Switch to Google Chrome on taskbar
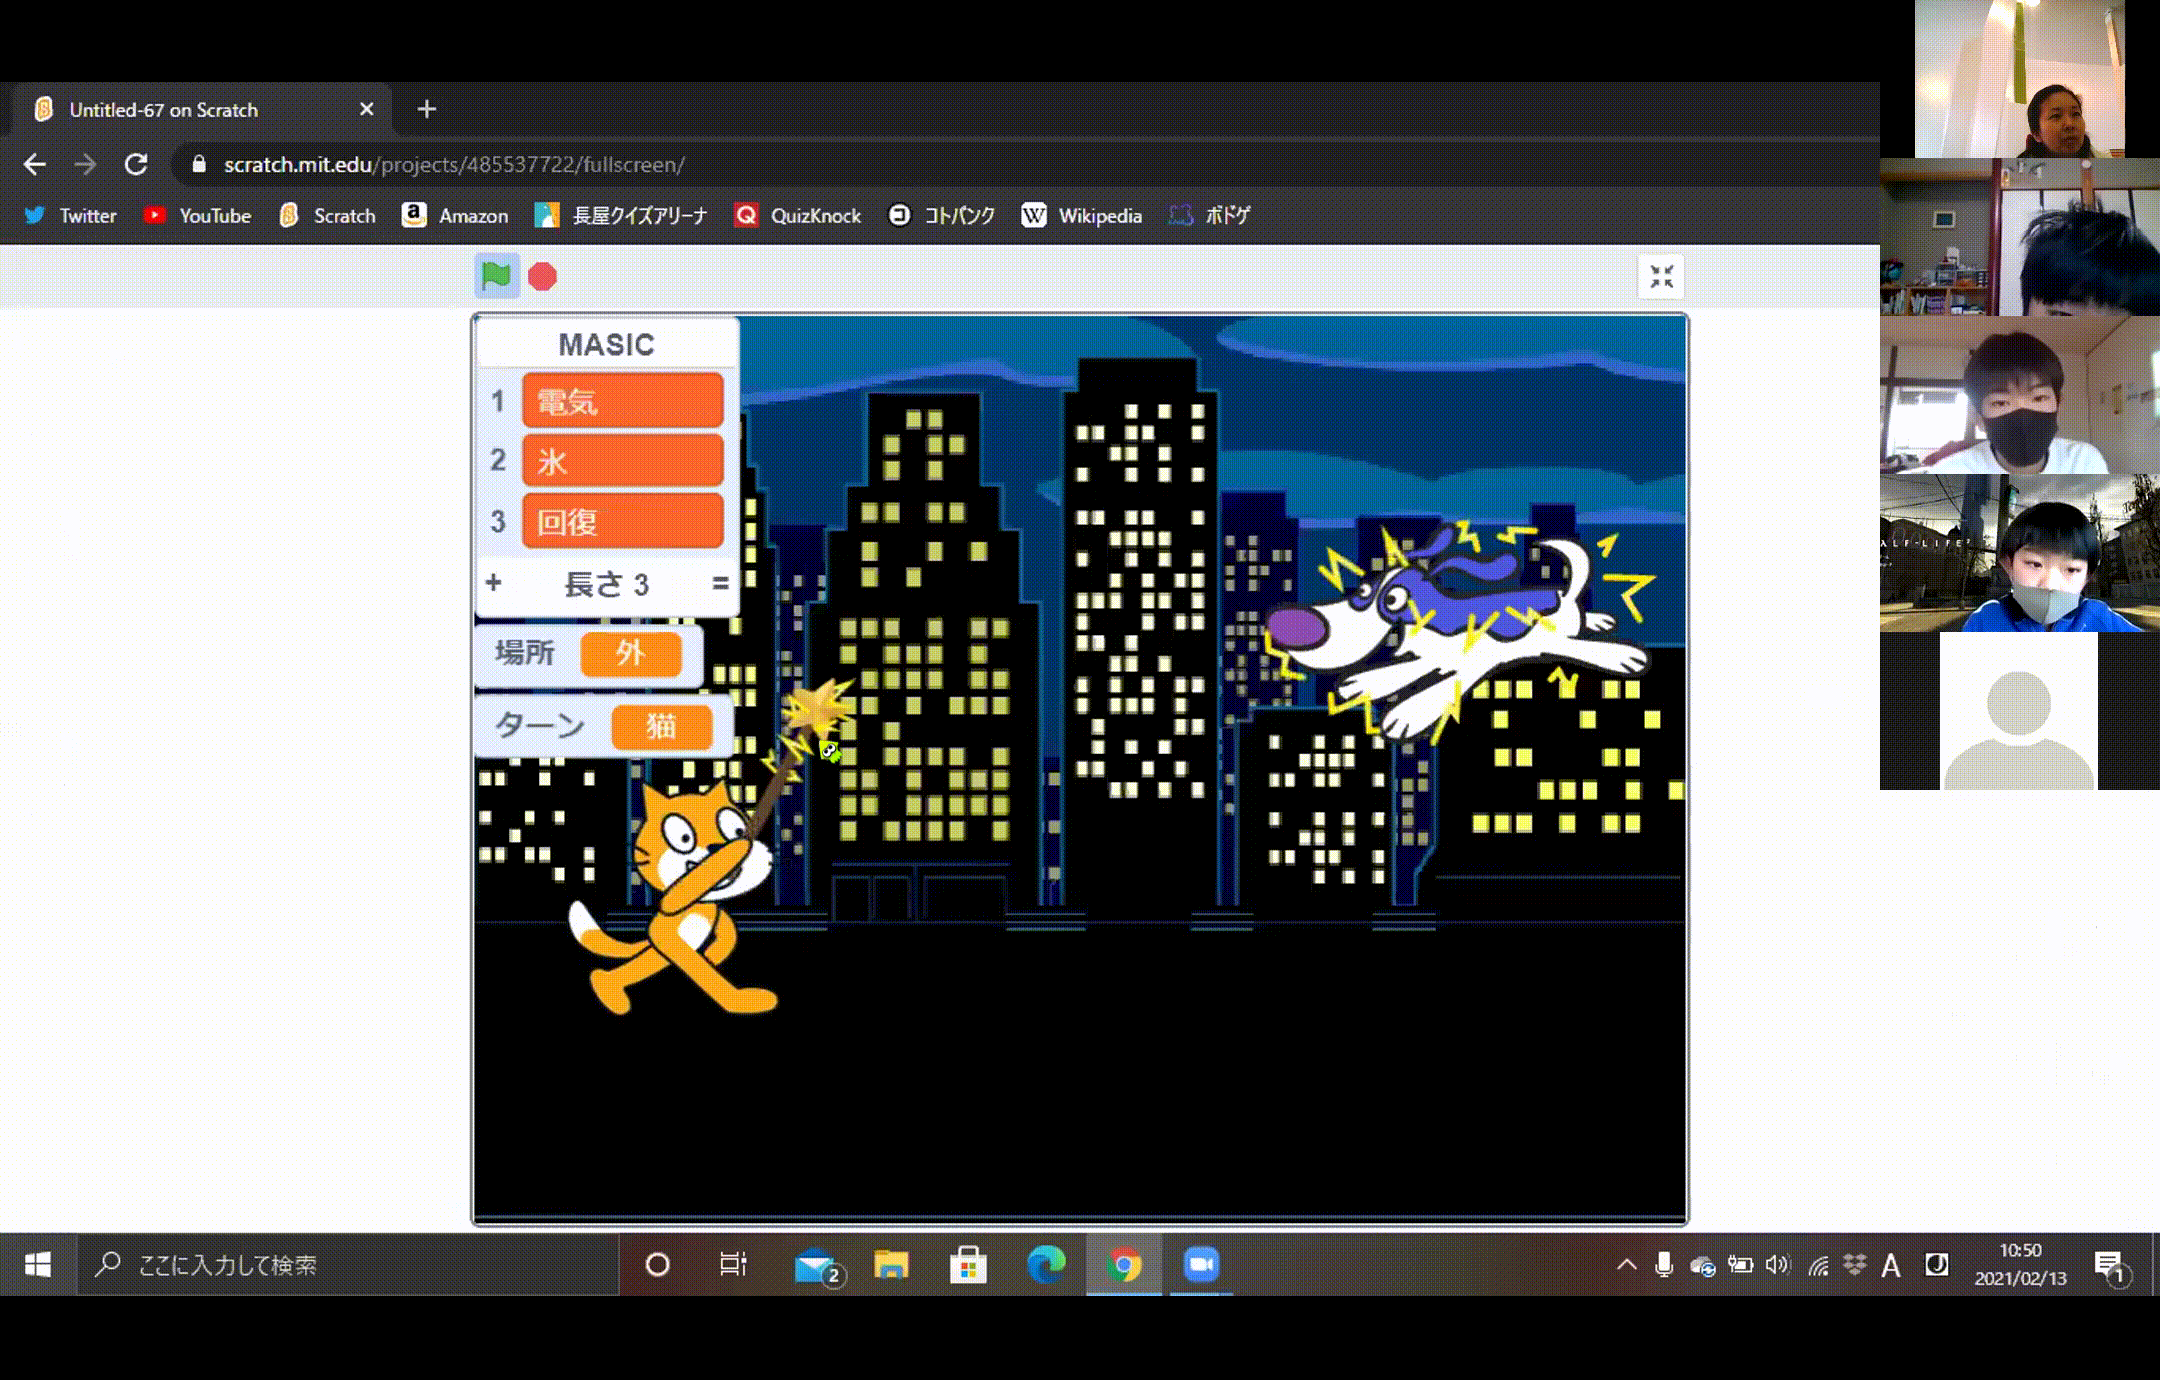This screenshot has height=1380, width=2160. (x=1124, y=1265)
